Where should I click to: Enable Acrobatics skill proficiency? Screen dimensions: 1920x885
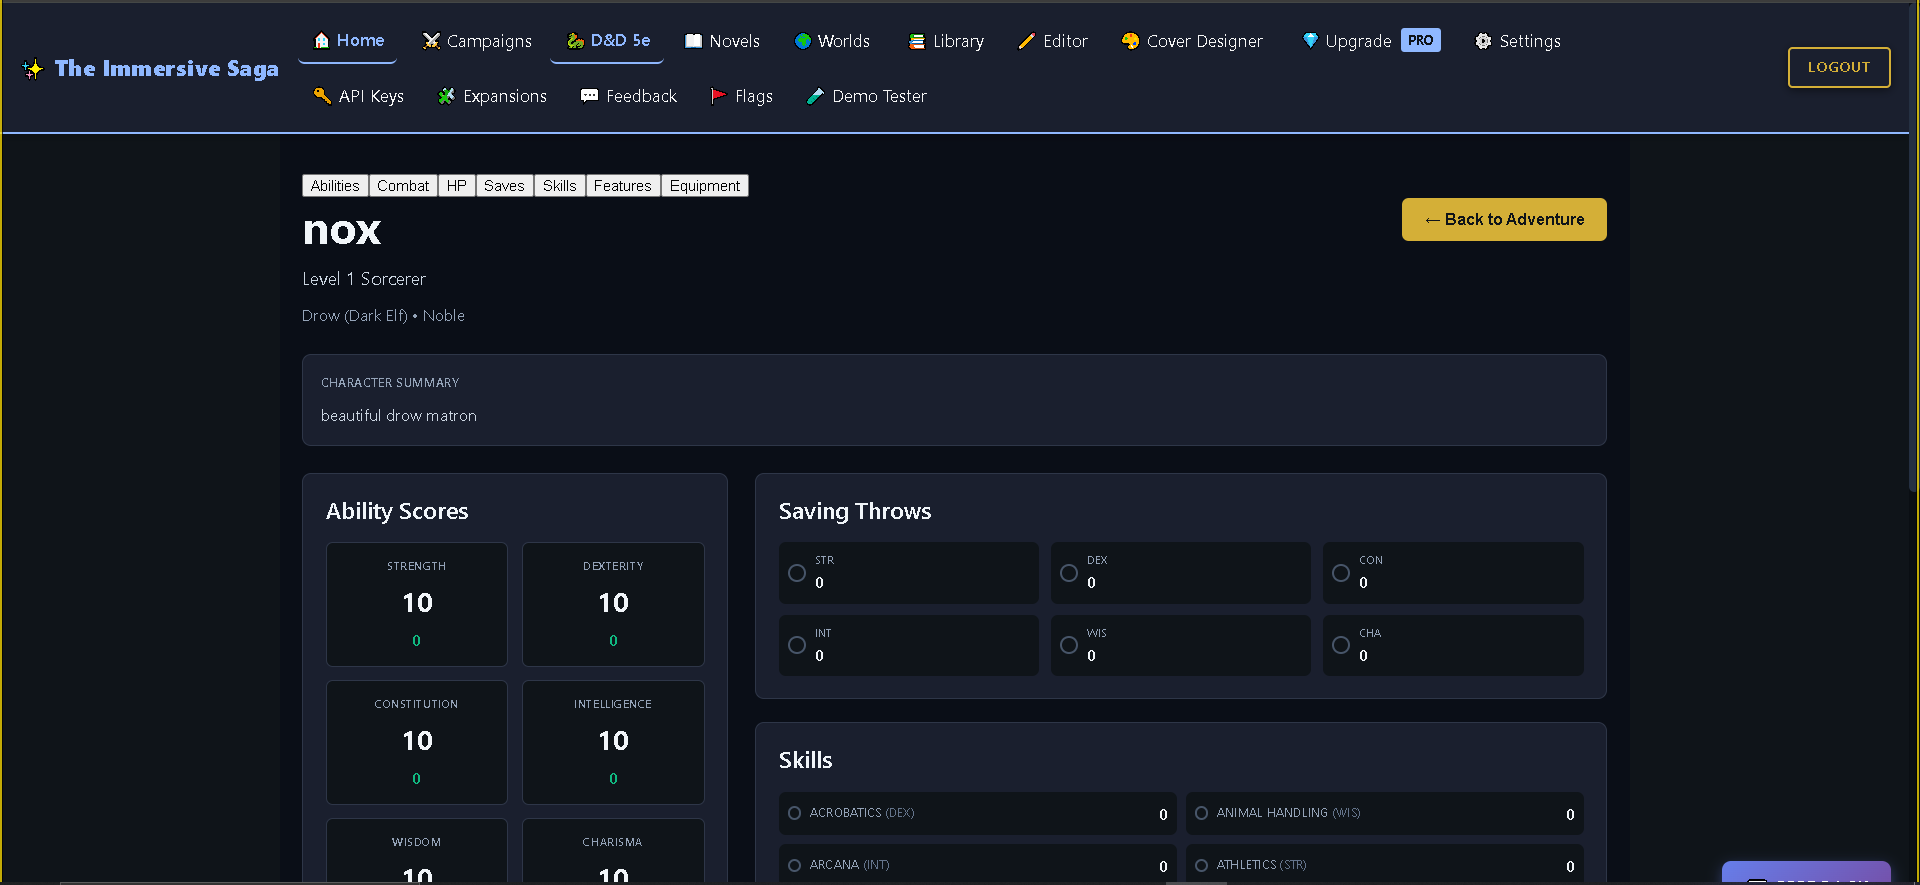tap(795, 813)
